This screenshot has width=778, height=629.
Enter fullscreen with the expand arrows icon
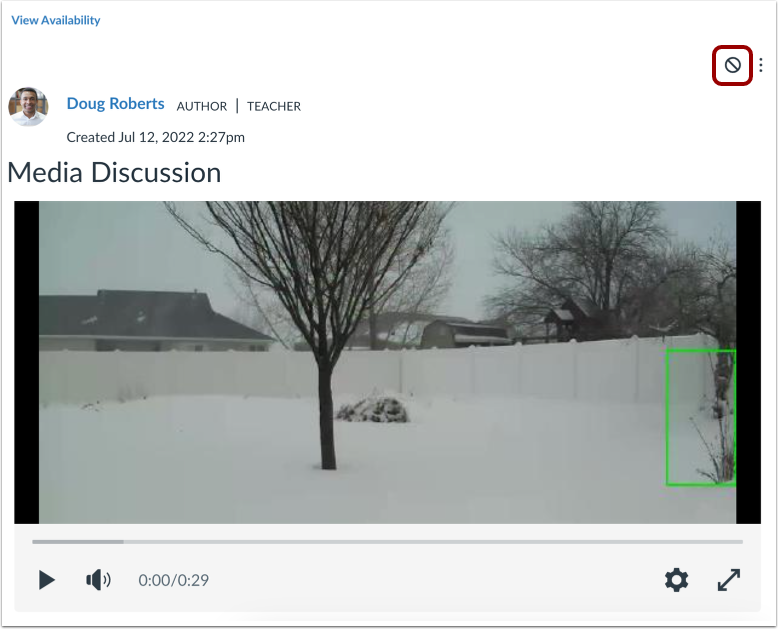(x=729, y=580)
